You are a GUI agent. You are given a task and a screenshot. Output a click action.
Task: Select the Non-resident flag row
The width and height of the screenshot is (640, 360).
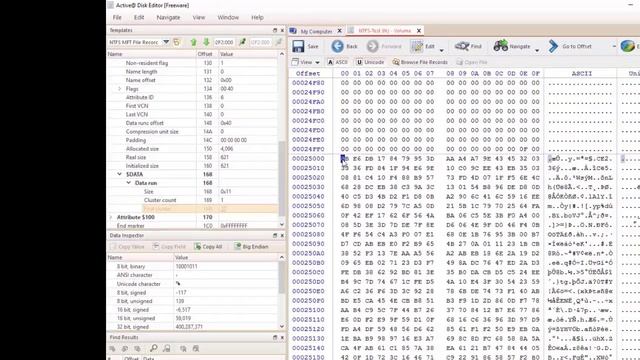193,63
